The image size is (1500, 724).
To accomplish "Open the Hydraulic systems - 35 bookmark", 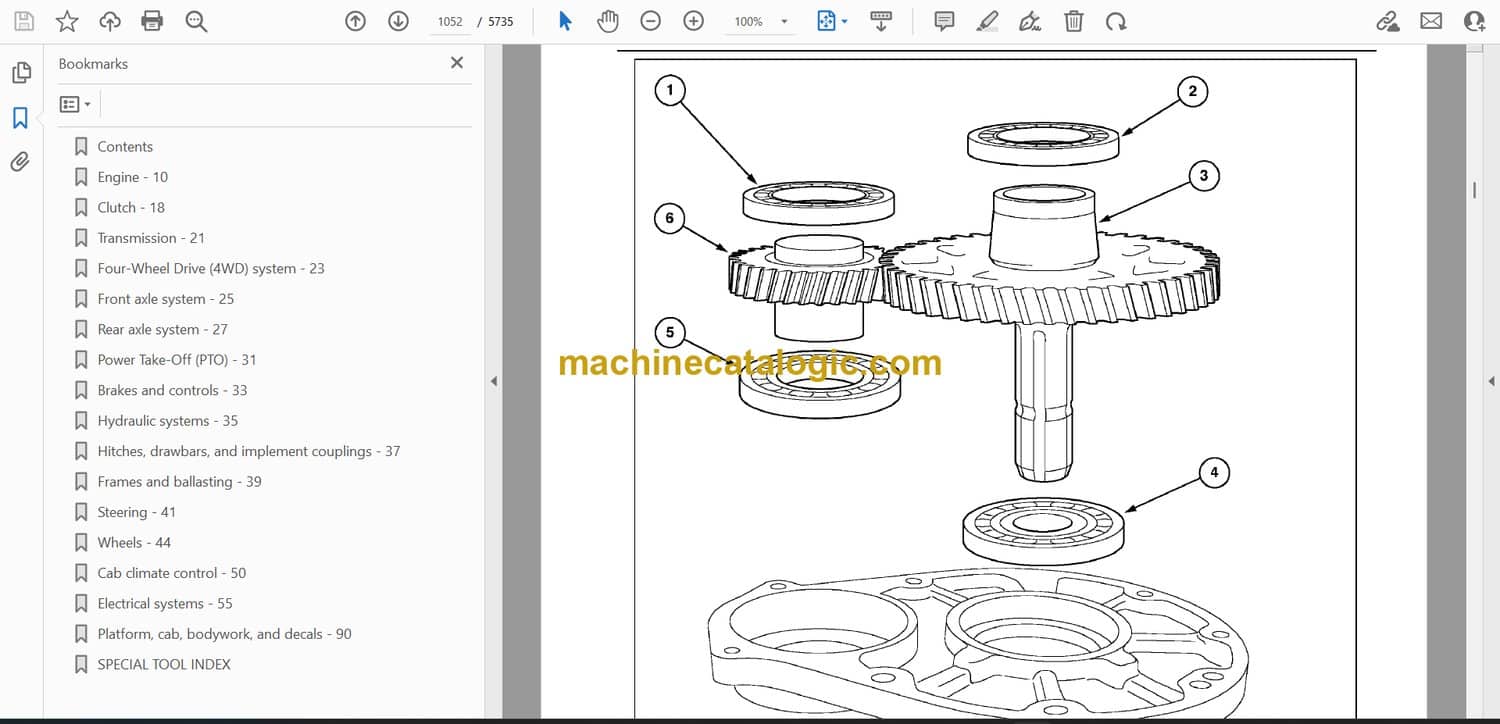I will click(x=167, y=421).
